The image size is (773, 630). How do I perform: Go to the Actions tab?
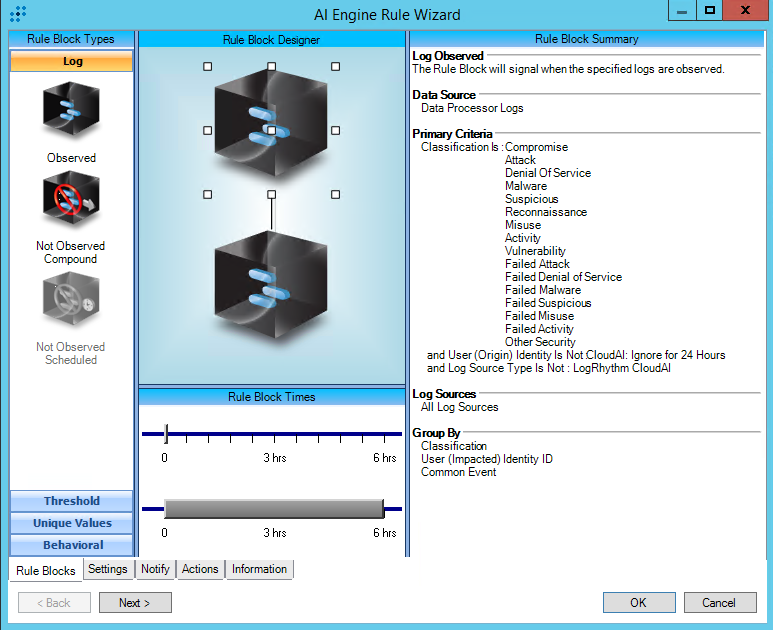[200, 569]
